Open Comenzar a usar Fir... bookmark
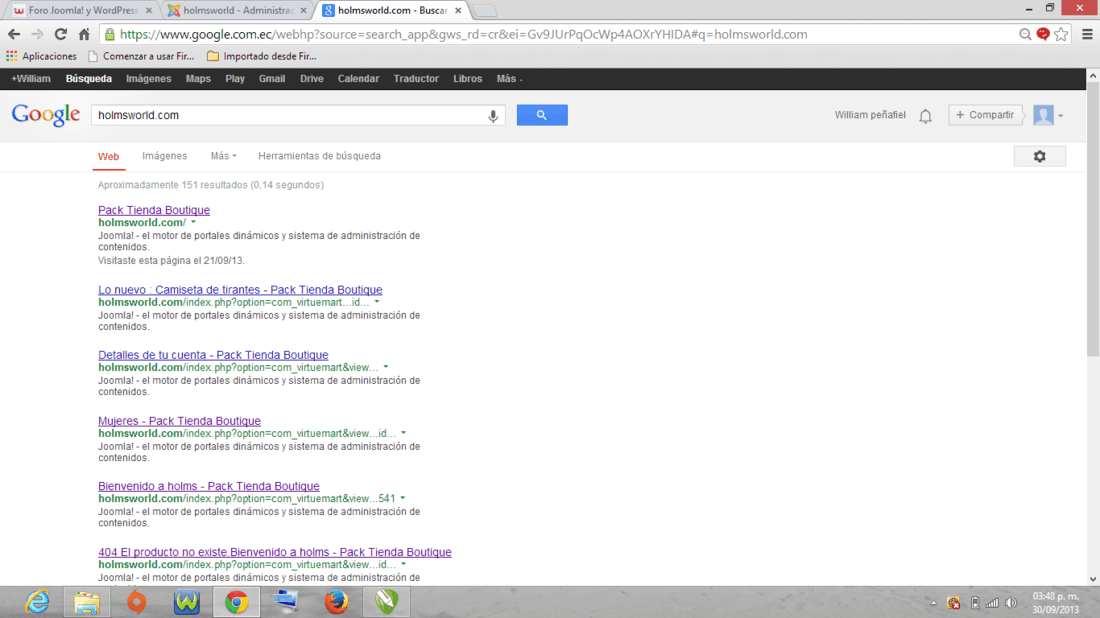The width and height of the screenshot is (1100, 618). click(x=141, y=56)
